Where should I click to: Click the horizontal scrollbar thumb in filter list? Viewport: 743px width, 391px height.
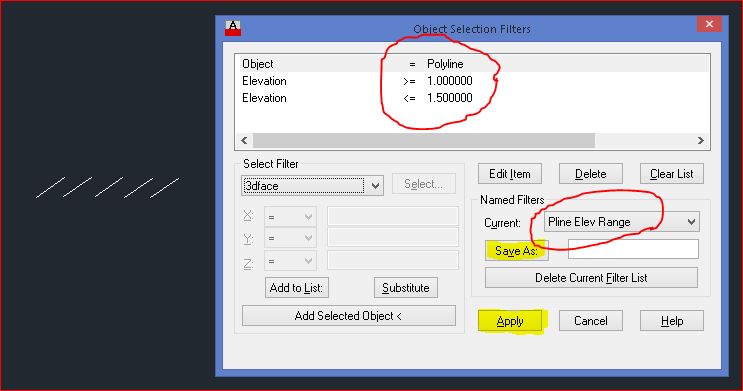click(424, 140)
